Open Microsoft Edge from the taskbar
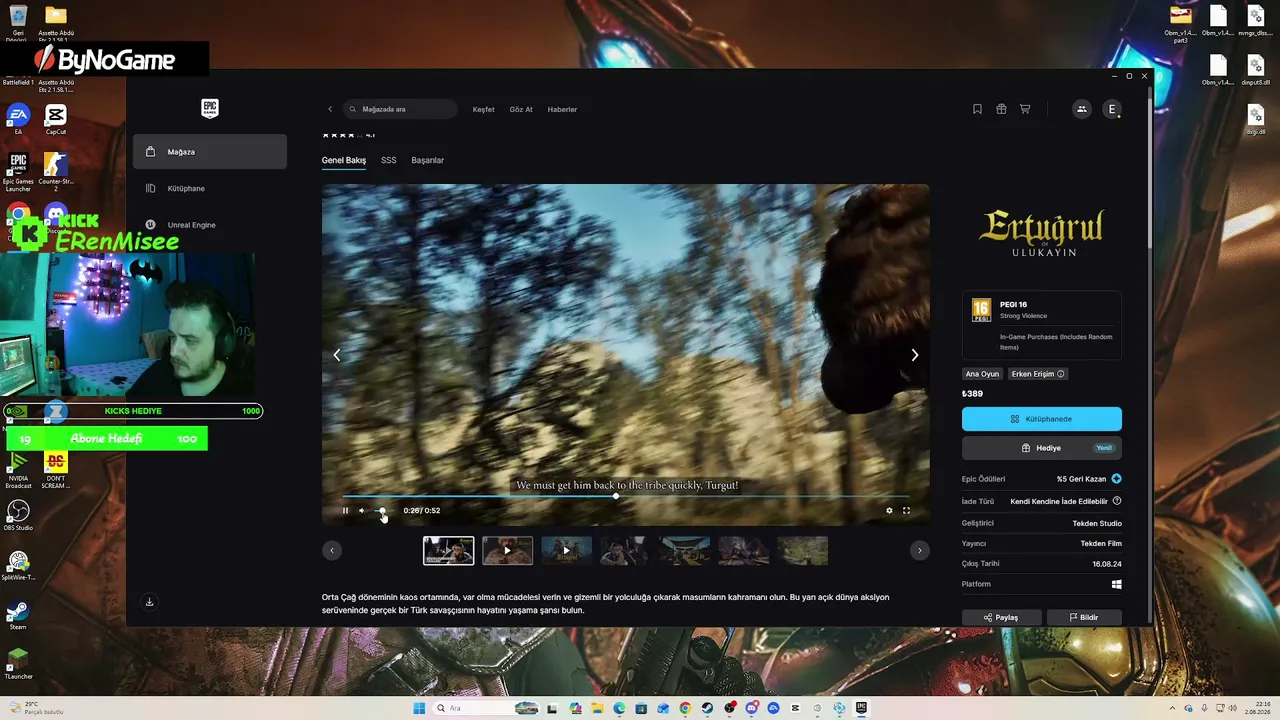This screenshot has height=720, width=1280. pos(619,708)
